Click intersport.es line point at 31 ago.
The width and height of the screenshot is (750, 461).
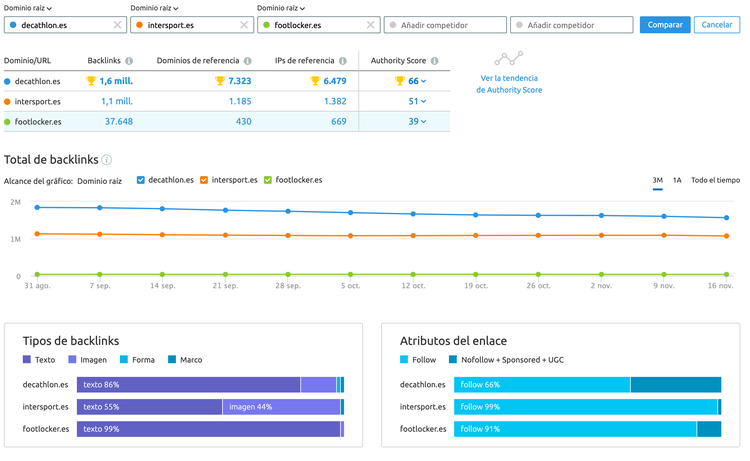(x=37, y=234)
